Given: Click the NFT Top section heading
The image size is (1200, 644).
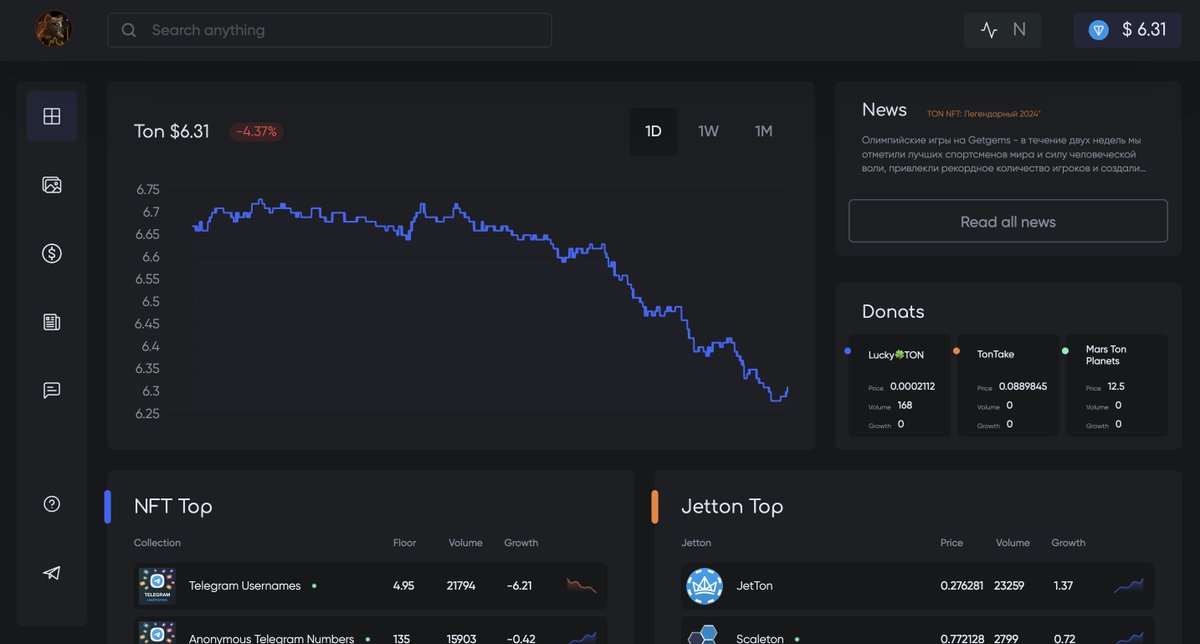Looking at the screenshot, I should pos(173,506).
